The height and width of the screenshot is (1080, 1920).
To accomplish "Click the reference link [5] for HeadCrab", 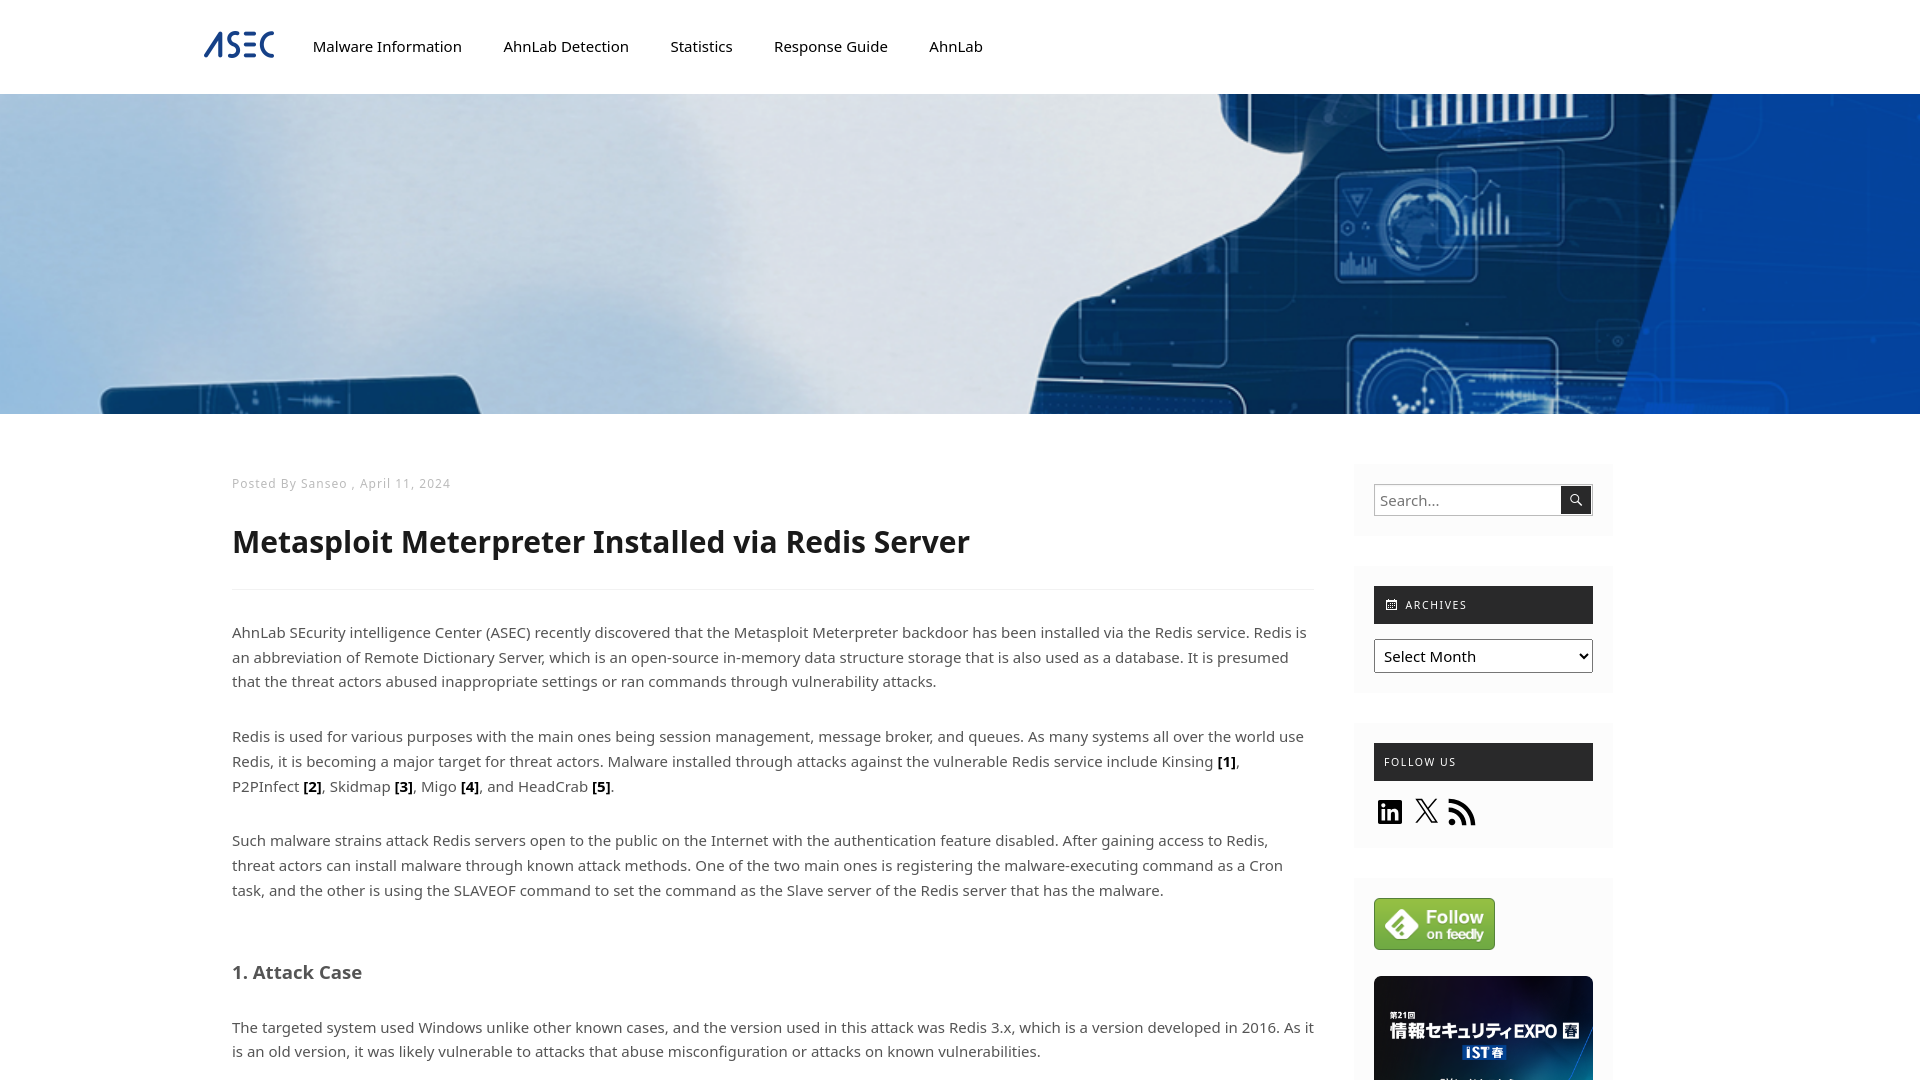I will (600, 786).
